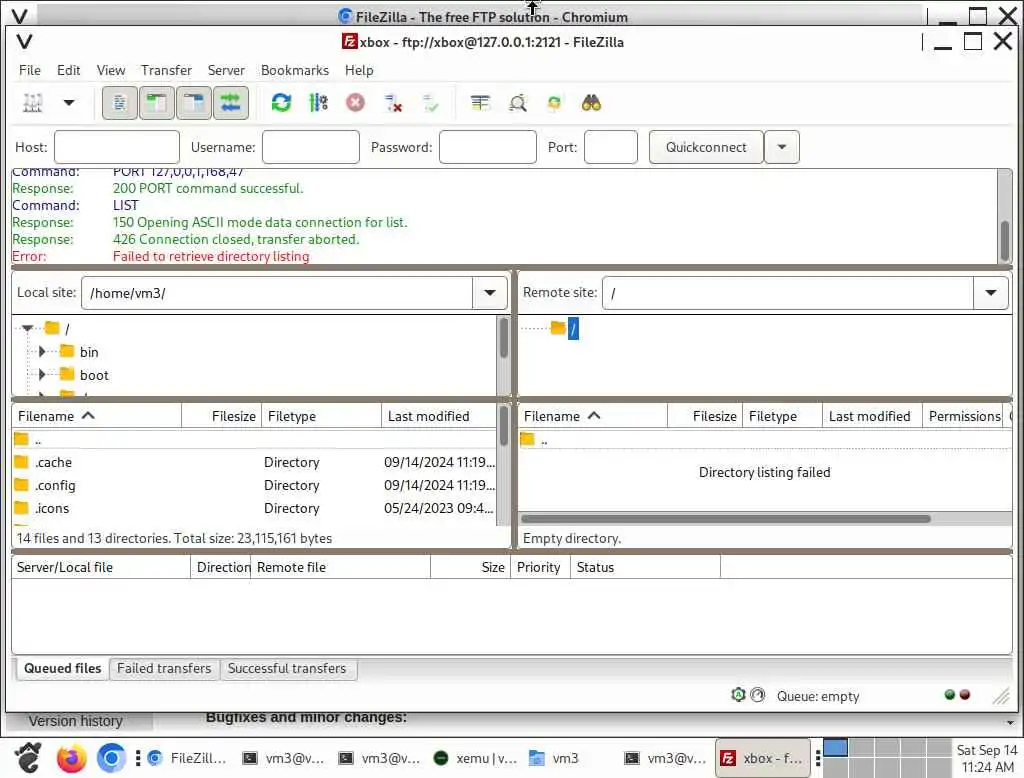The image size is (1024, 778).
Task: Click the Quickconnect button
Action: 706,147
